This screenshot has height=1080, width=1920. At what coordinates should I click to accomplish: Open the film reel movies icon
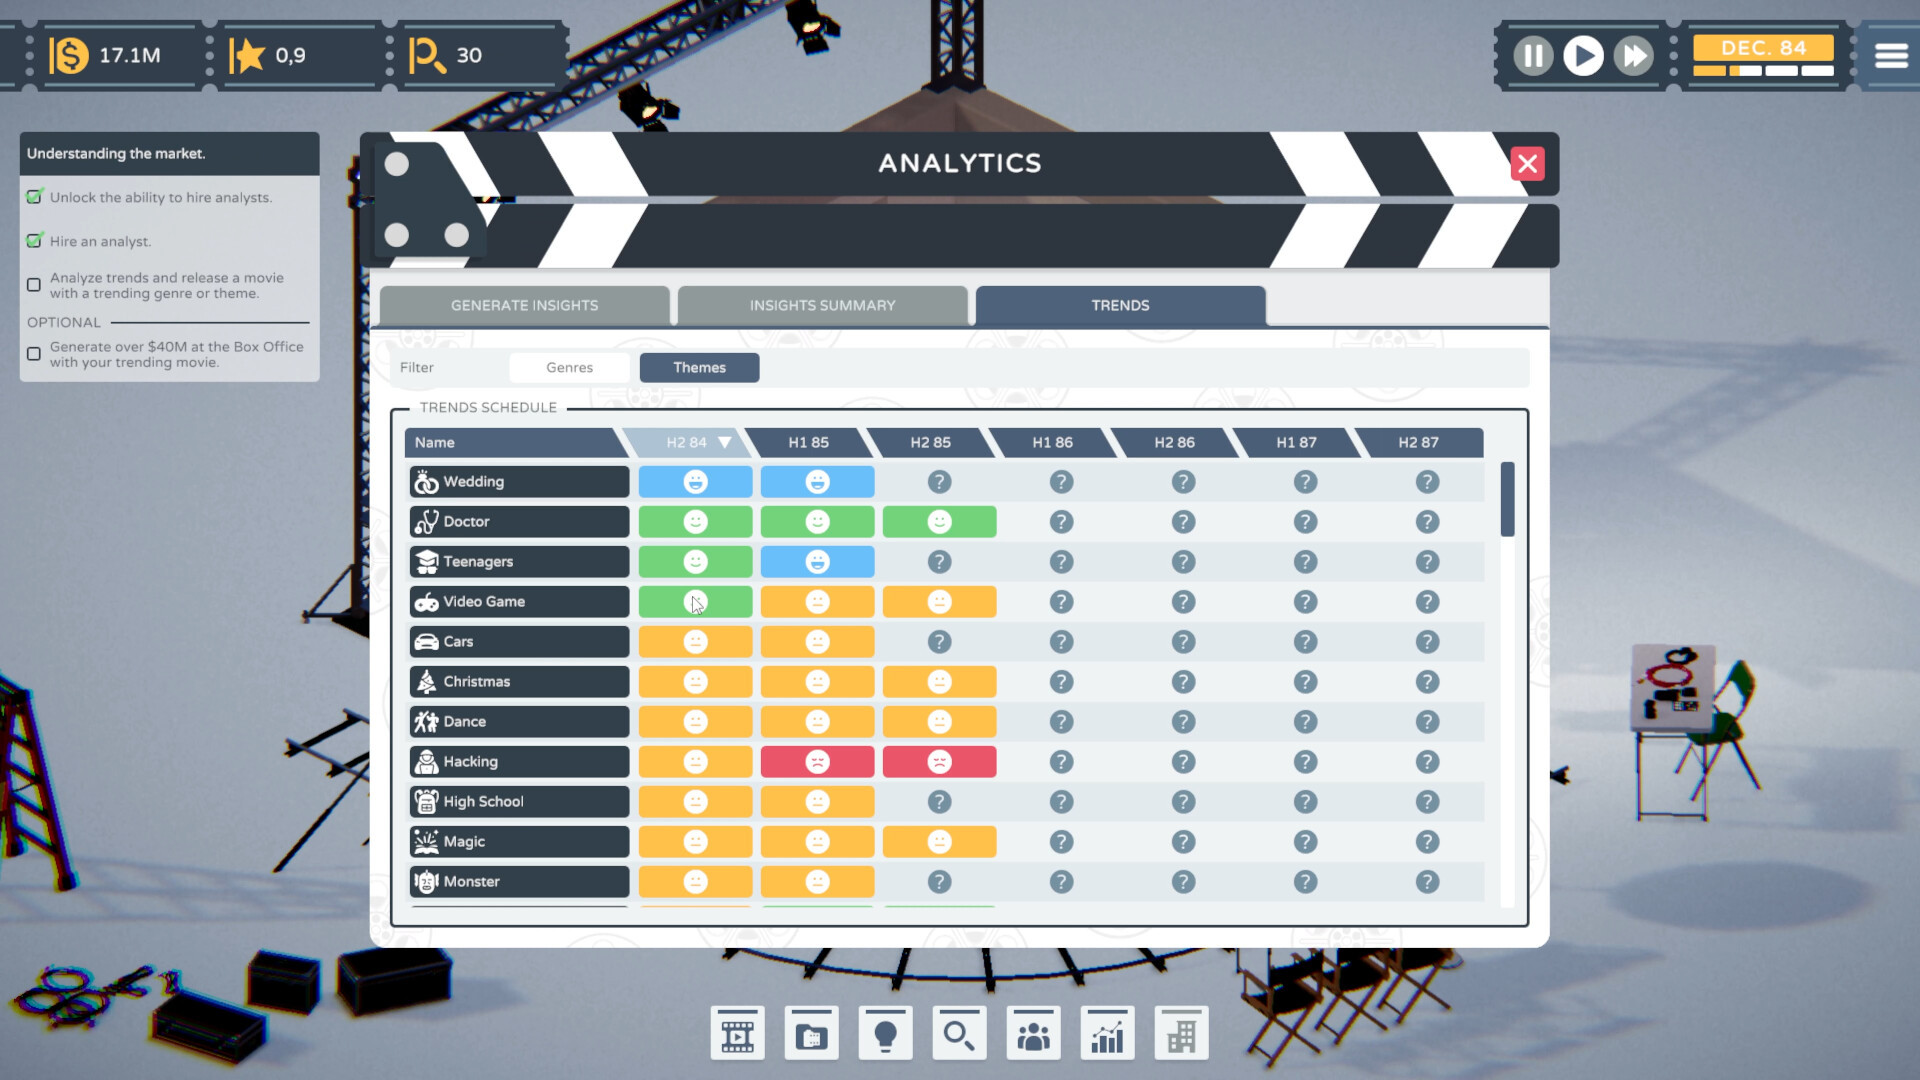737,1034
